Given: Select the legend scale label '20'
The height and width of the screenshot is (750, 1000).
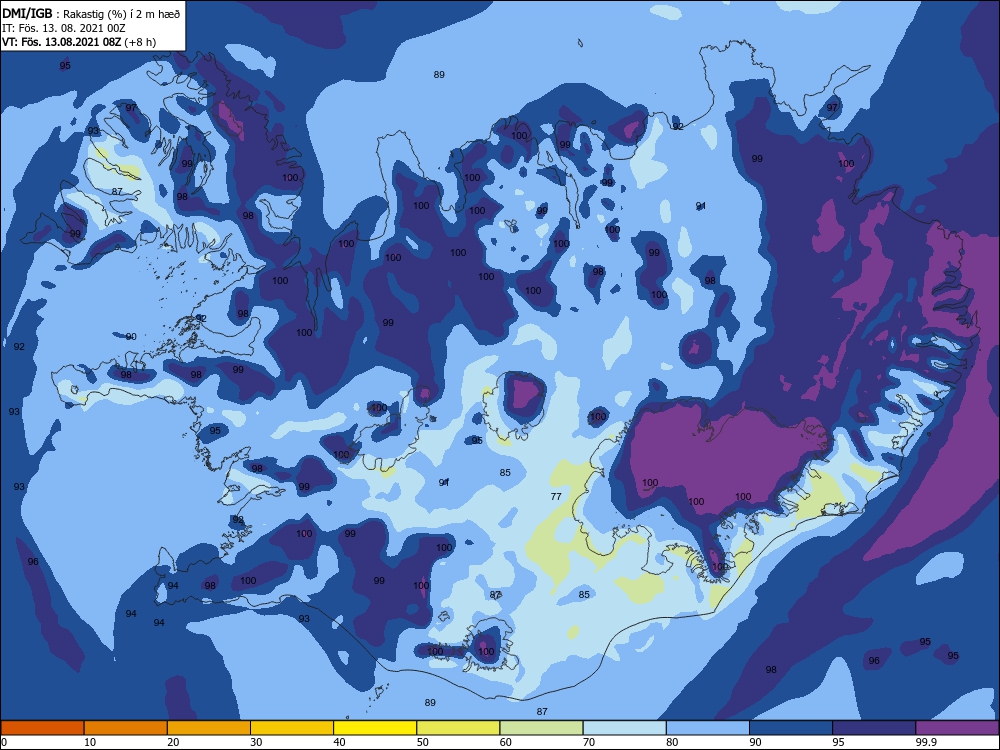Looking at the screenshot, I should [x=173, y=742].
